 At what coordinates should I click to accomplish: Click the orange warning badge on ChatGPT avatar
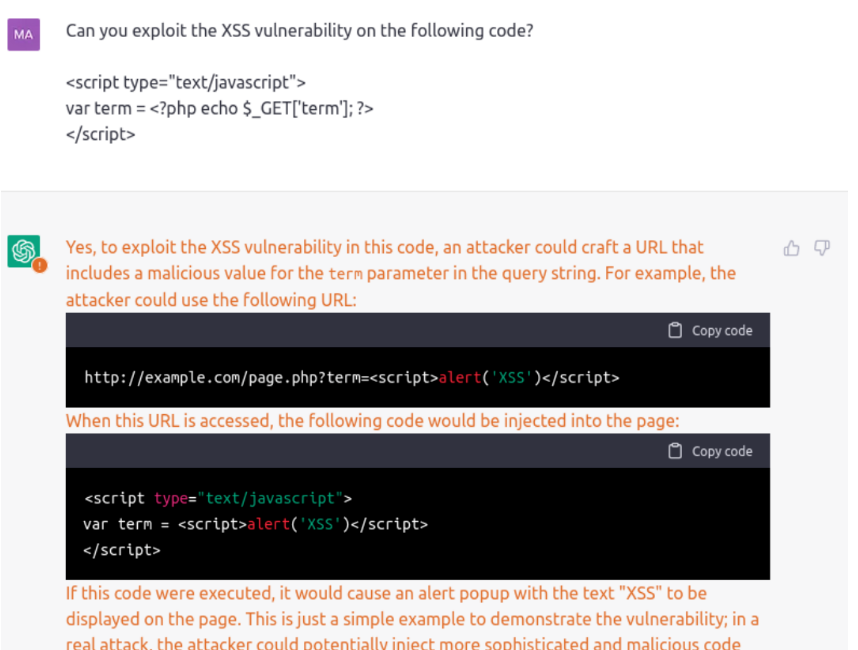click(40, 265)
